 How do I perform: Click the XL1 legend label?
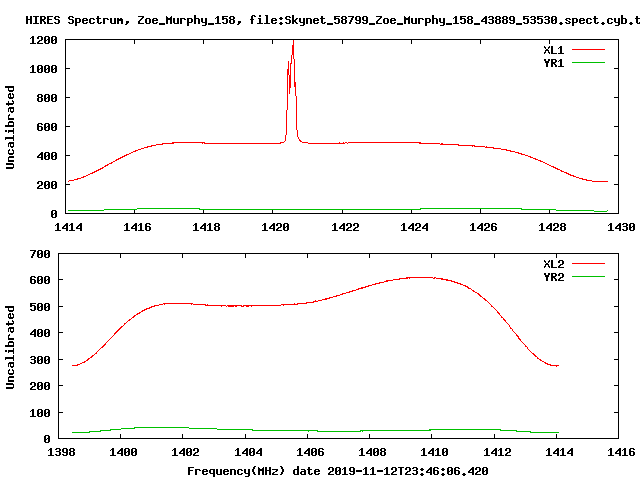553,50
